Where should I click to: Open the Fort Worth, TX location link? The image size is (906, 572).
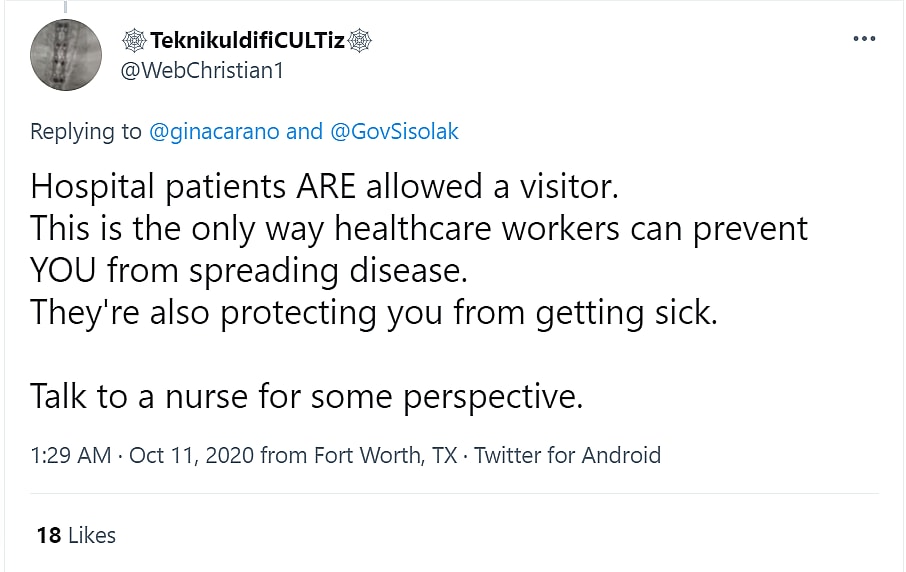point(385,455)
